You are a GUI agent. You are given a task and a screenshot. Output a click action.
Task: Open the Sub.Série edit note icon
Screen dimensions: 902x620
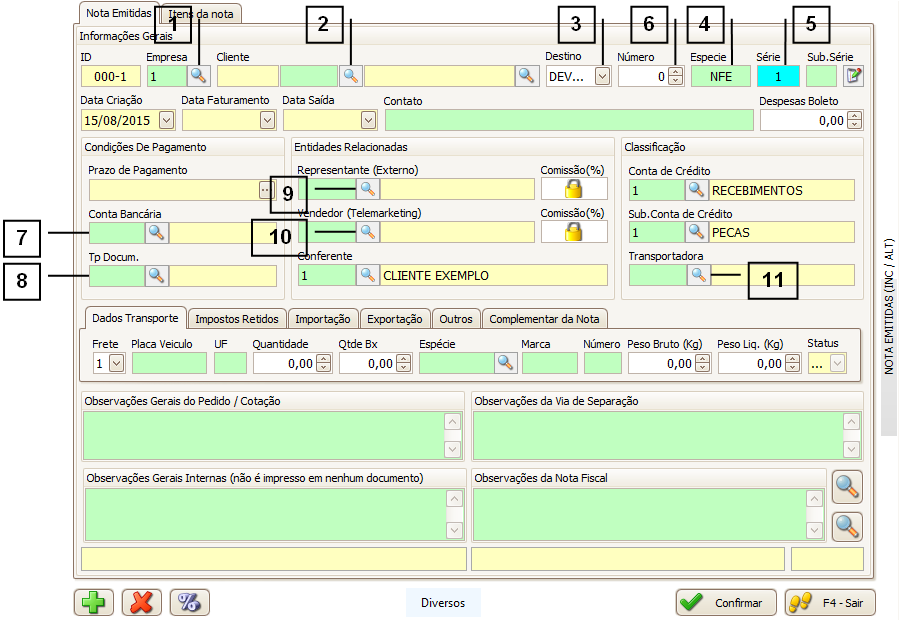(853, 75)
